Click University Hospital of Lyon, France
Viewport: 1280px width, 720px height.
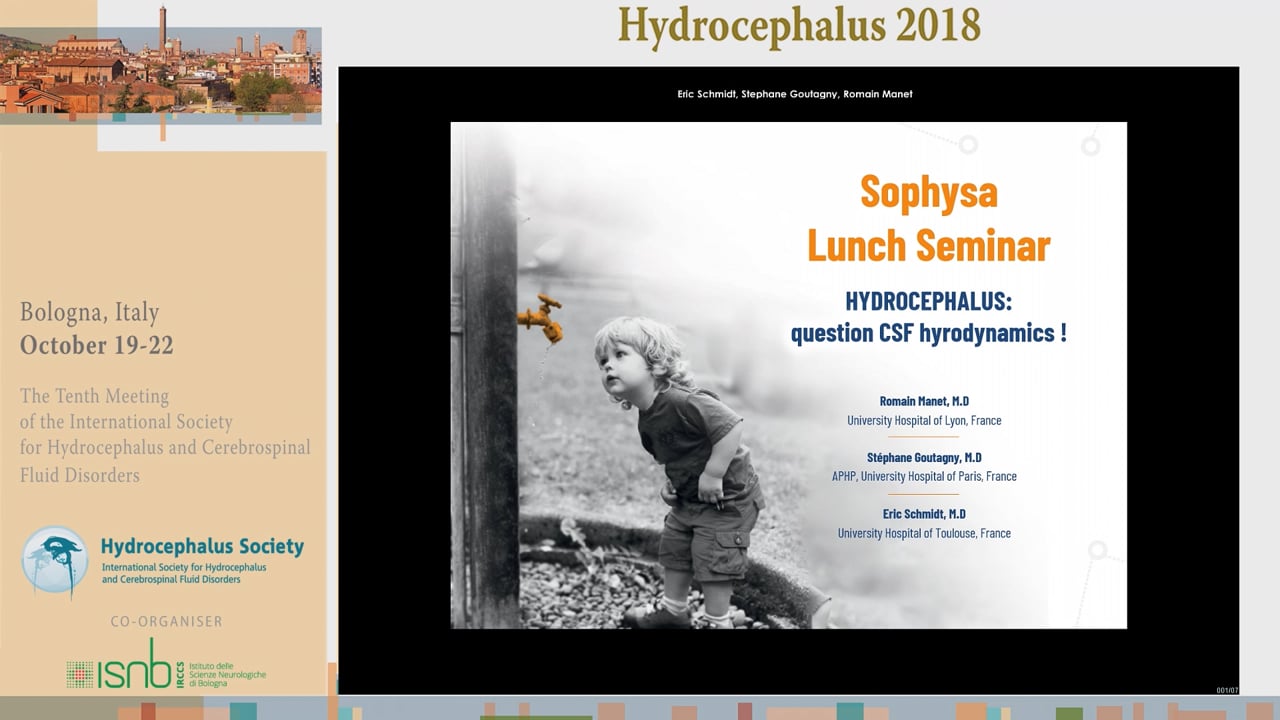924,420
